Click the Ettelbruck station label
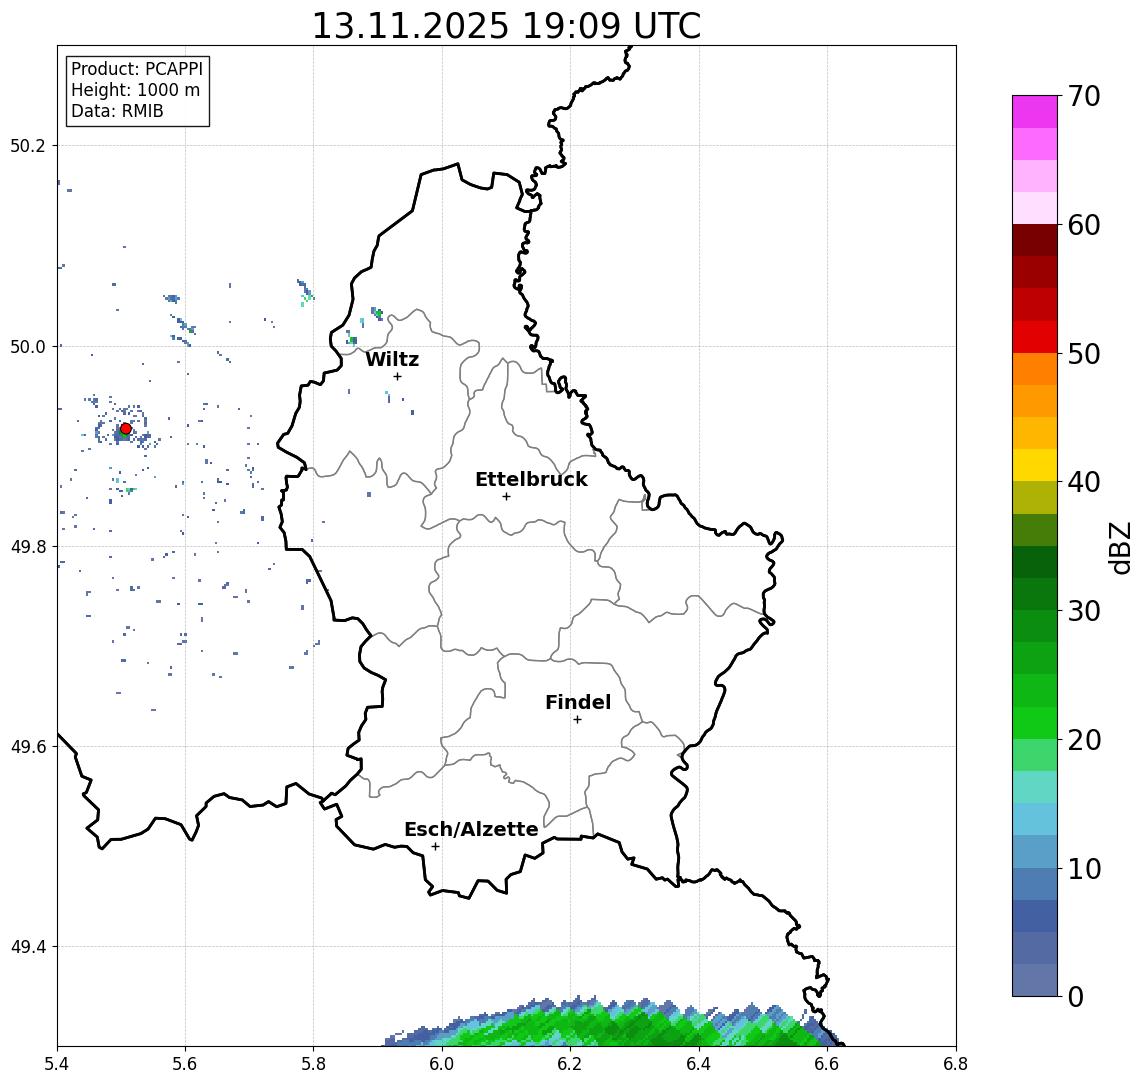This screenshot has height=1084, width=1145. [532, 479]
